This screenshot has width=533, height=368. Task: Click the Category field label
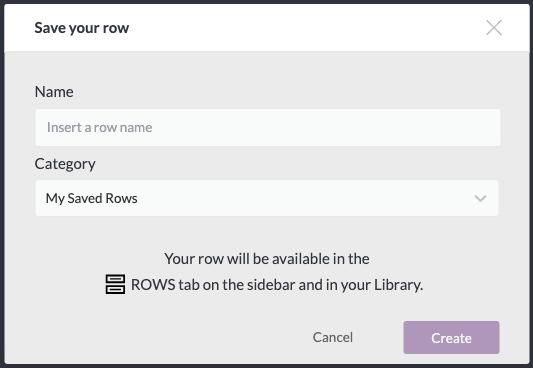click(65, 164)
